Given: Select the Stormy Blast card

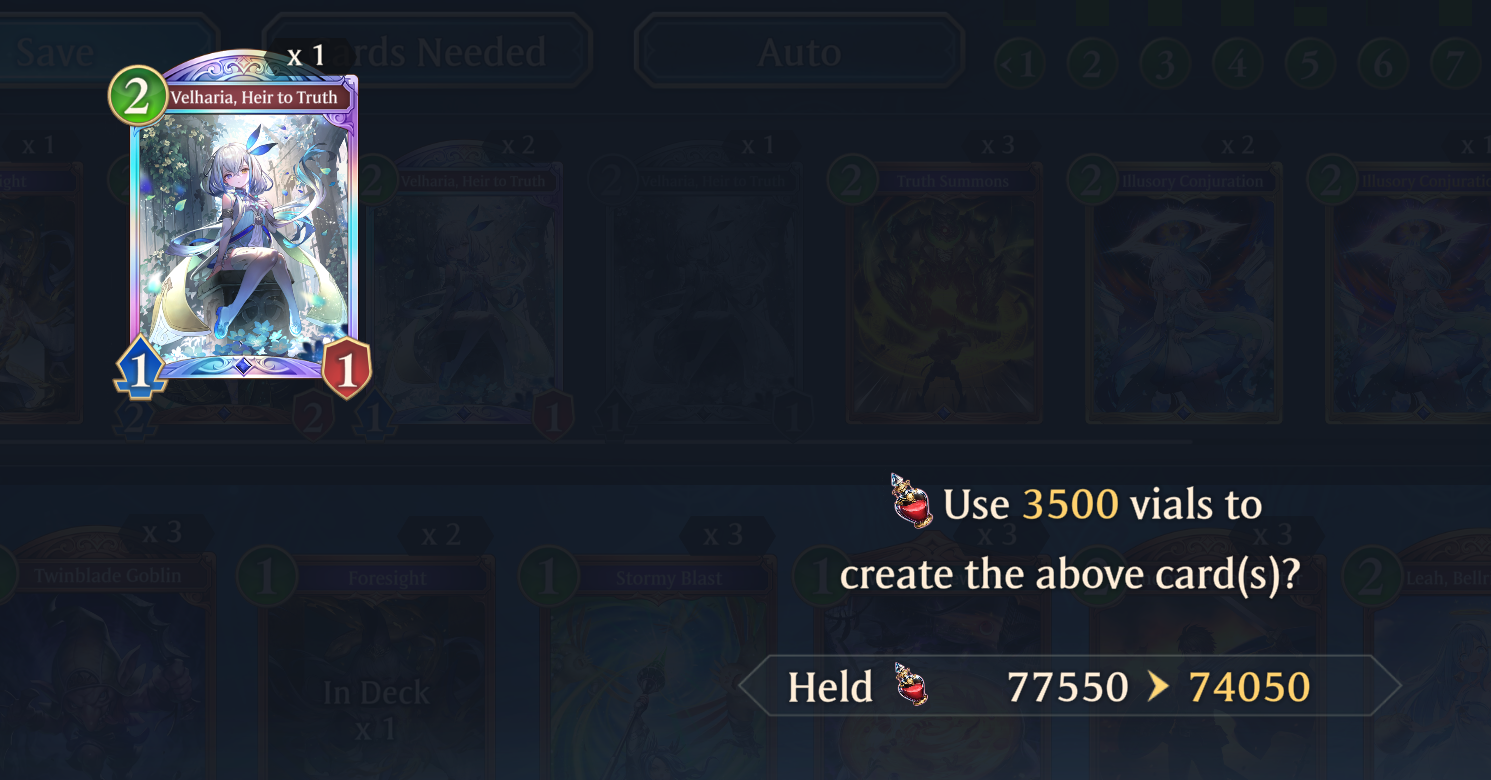Looking at the screenshot, I should pyautogui.click(x=657, y=665).
